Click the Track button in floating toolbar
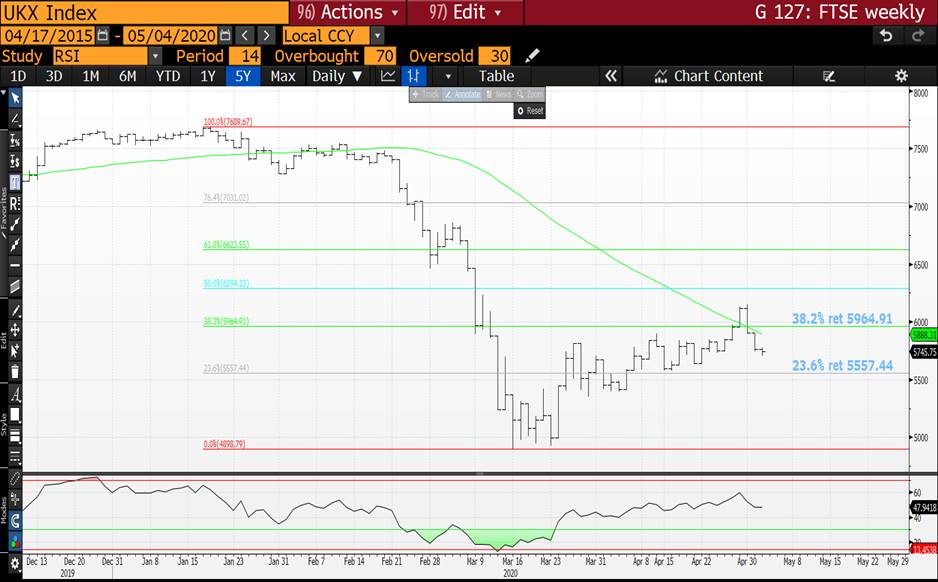The width and height of the screenshot is (938, 582). click(426, 95)
